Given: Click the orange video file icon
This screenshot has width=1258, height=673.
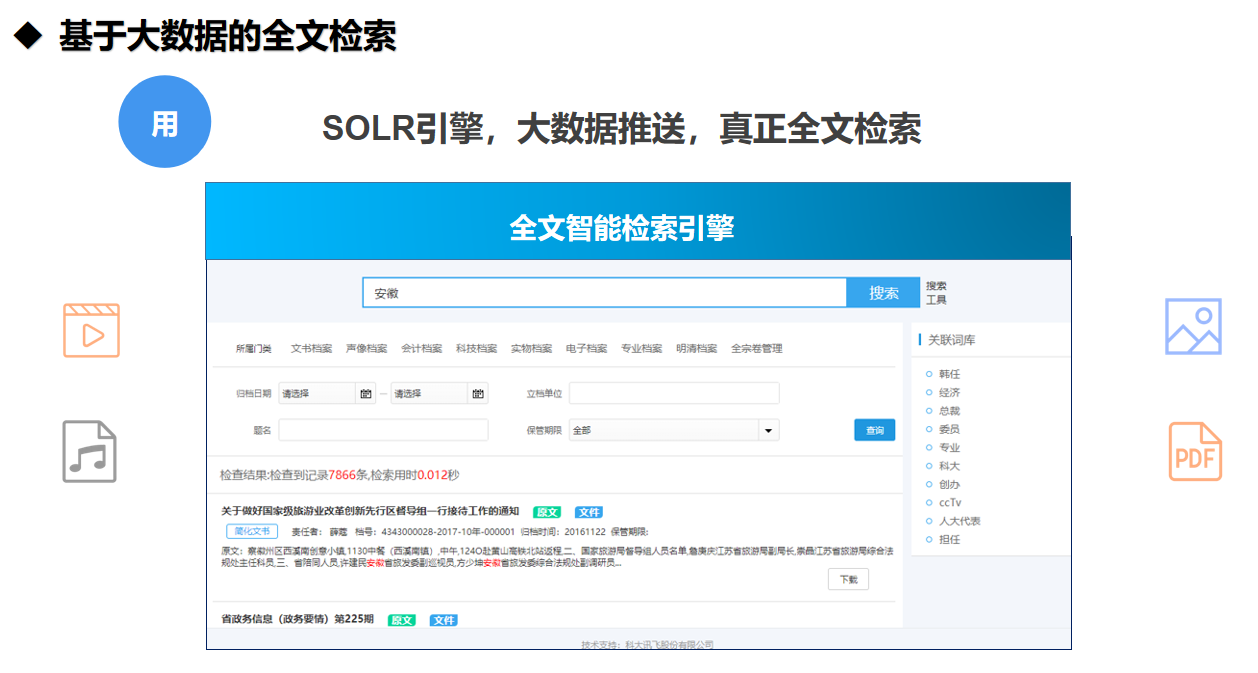Looking at the screenshot, I should pos(92,331).
